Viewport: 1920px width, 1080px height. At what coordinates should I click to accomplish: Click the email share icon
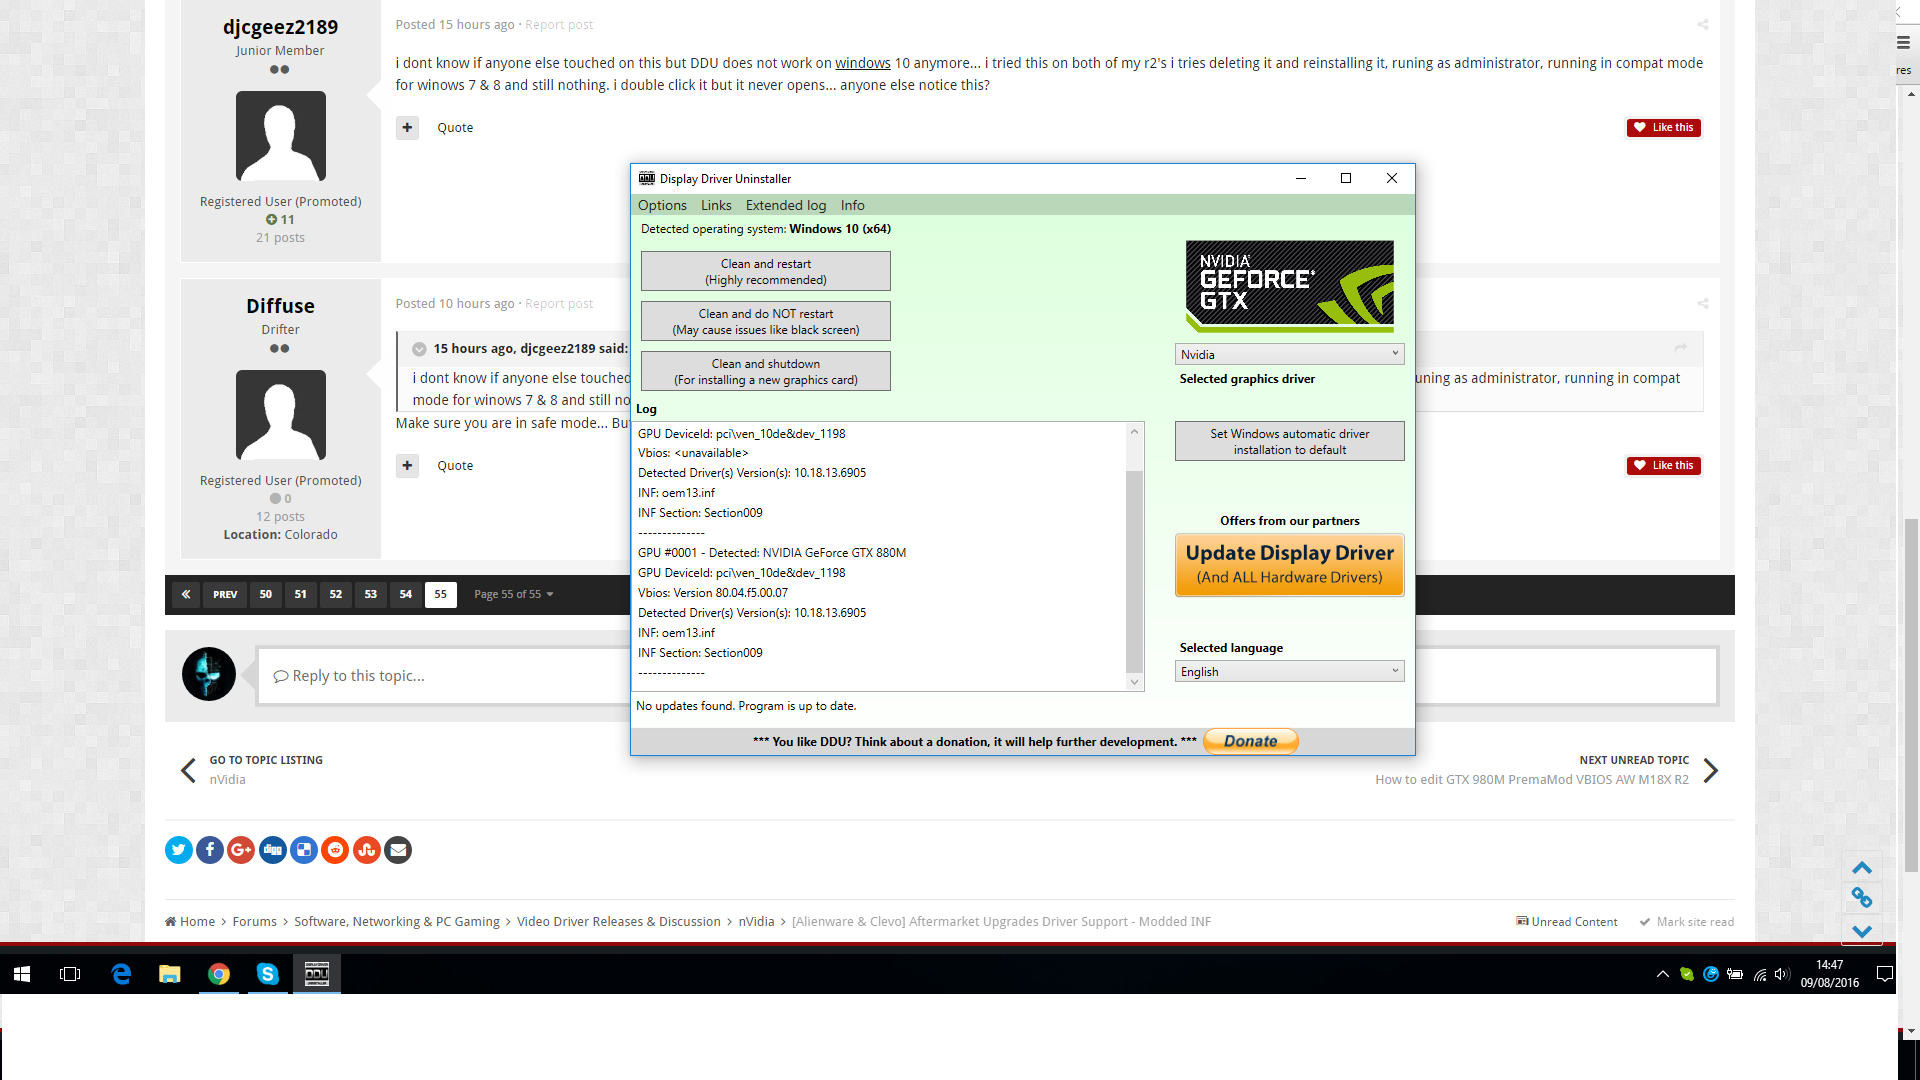pos(398,850)
